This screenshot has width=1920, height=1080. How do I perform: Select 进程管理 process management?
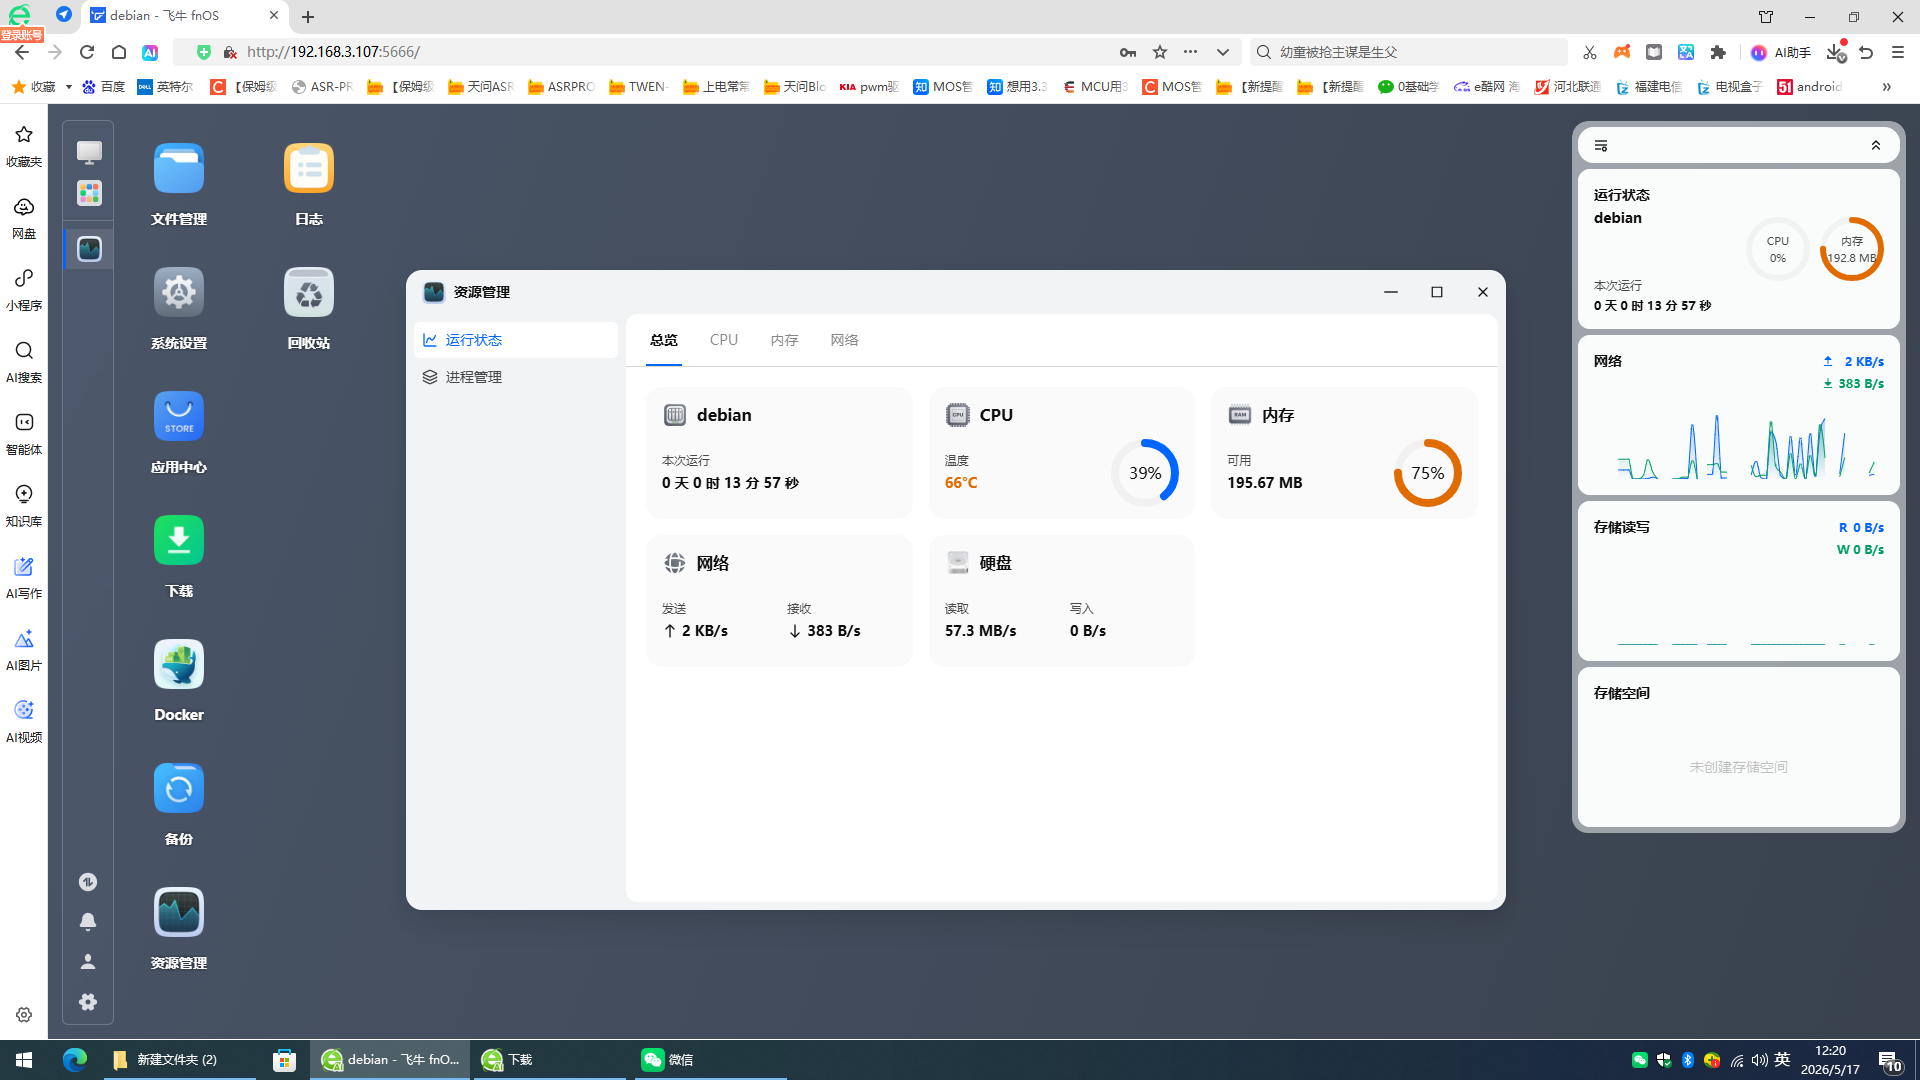click(516, 377)
